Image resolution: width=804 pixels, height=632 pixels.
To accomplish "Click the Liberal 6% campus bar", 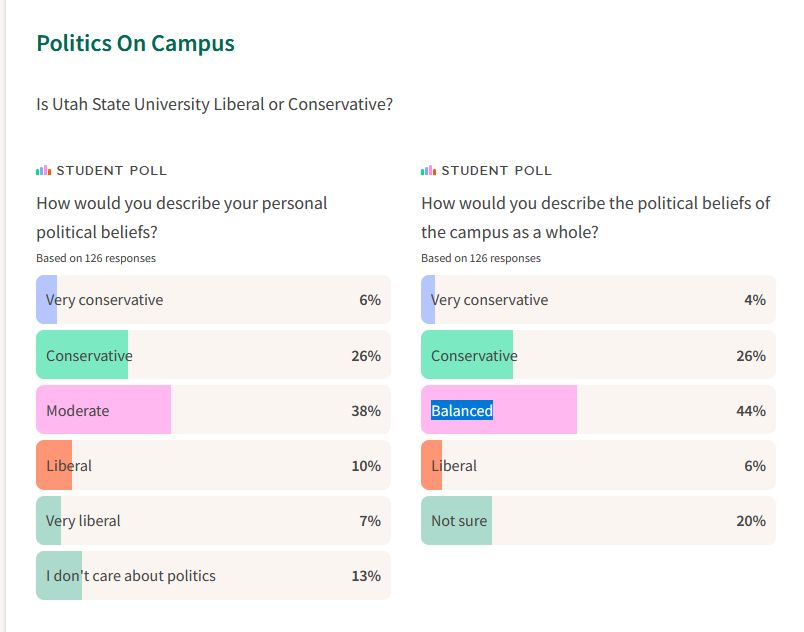I will (598, 465).
